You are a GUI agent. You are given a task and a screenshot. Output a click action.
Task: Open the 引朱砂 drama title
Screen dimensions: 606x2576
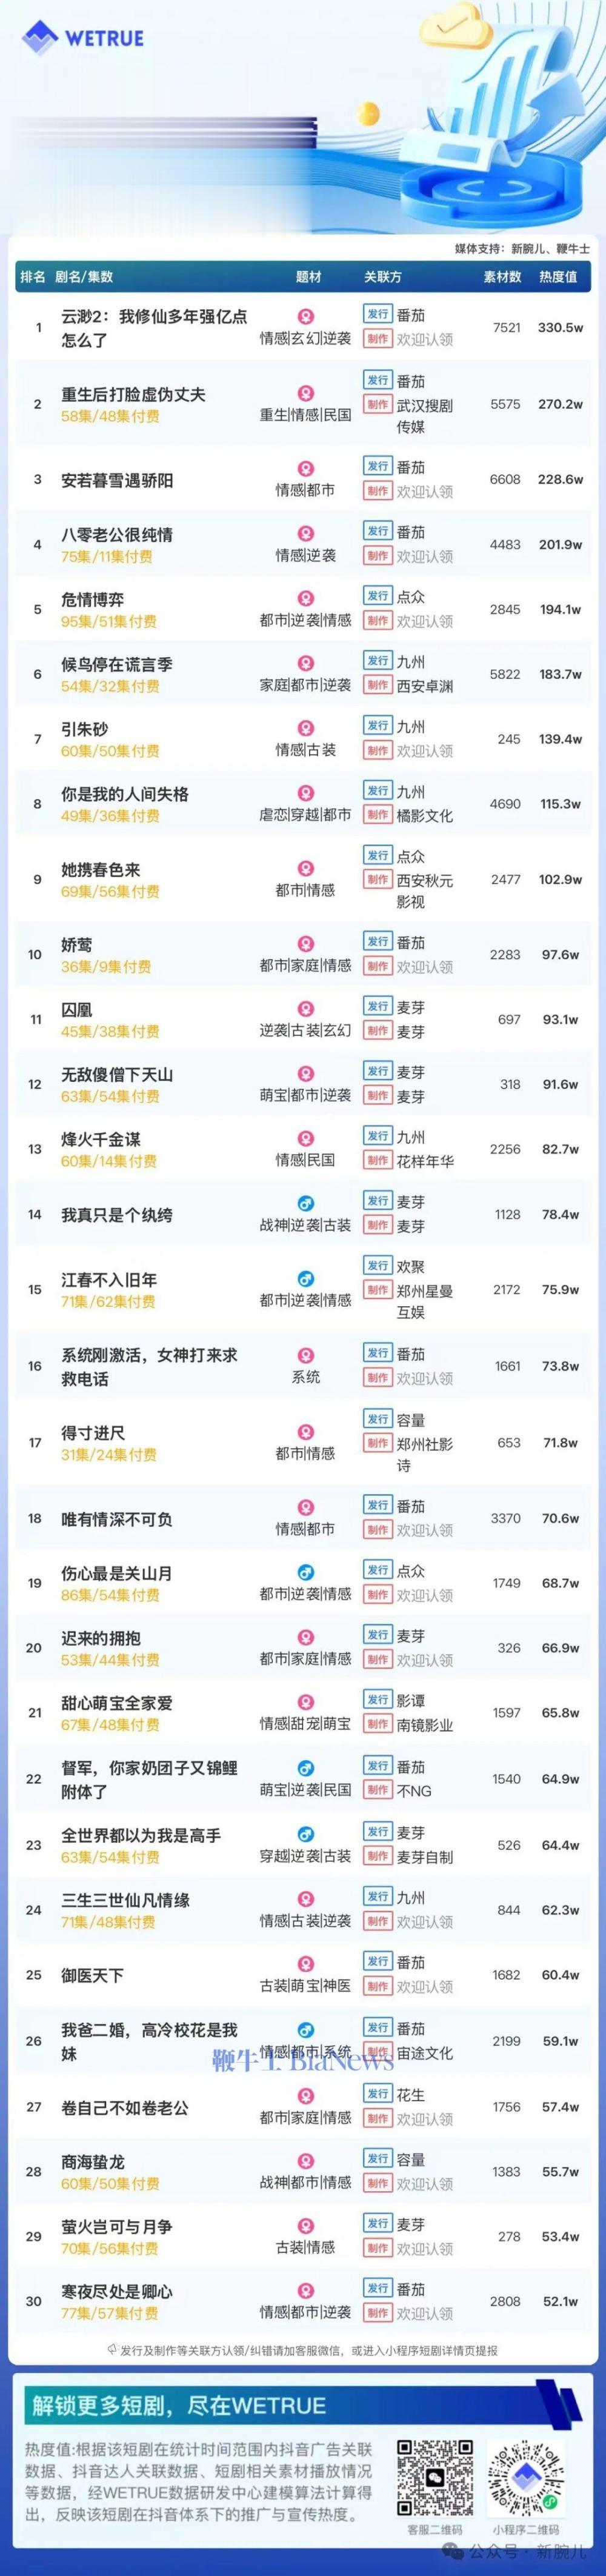pyautogui.click(x=85, y=729)
